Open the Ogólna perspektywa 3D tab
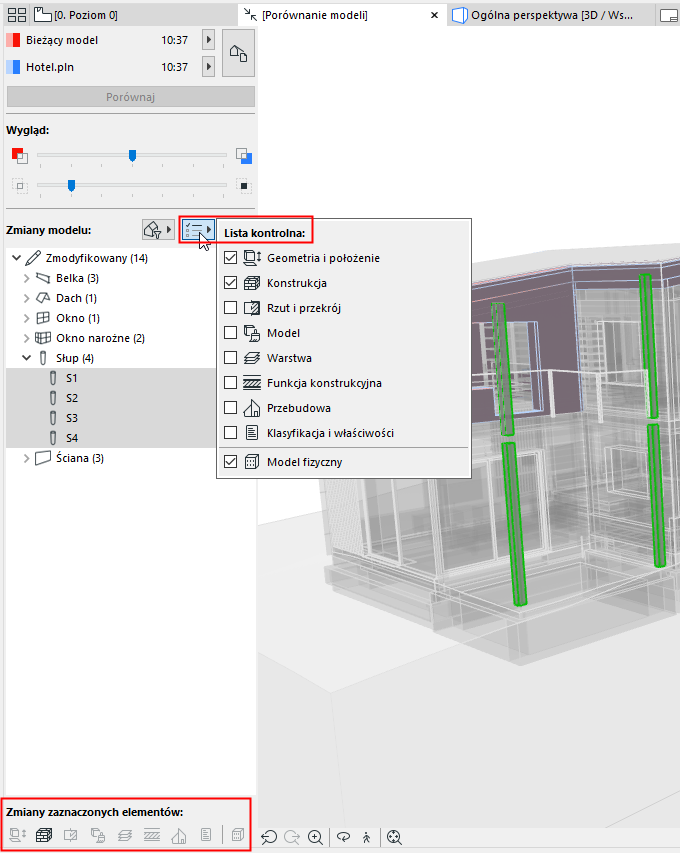680x853 pixels. pos(549,15)
